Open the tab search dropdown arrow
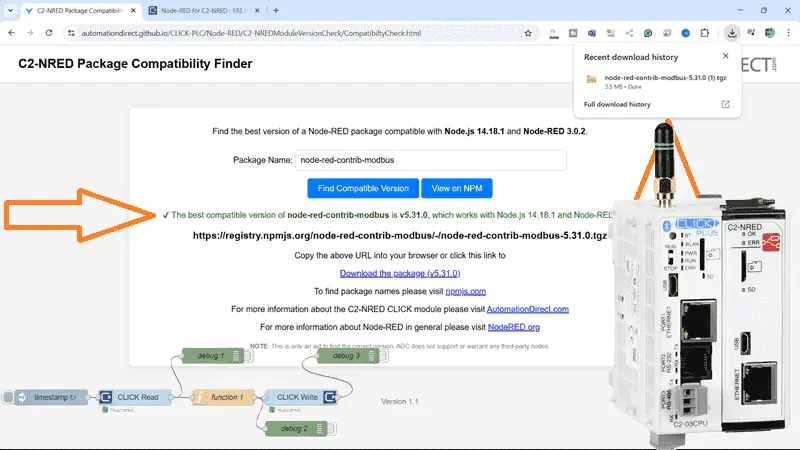This screenshot has height=450, width=800. click(x=10, y=10)
